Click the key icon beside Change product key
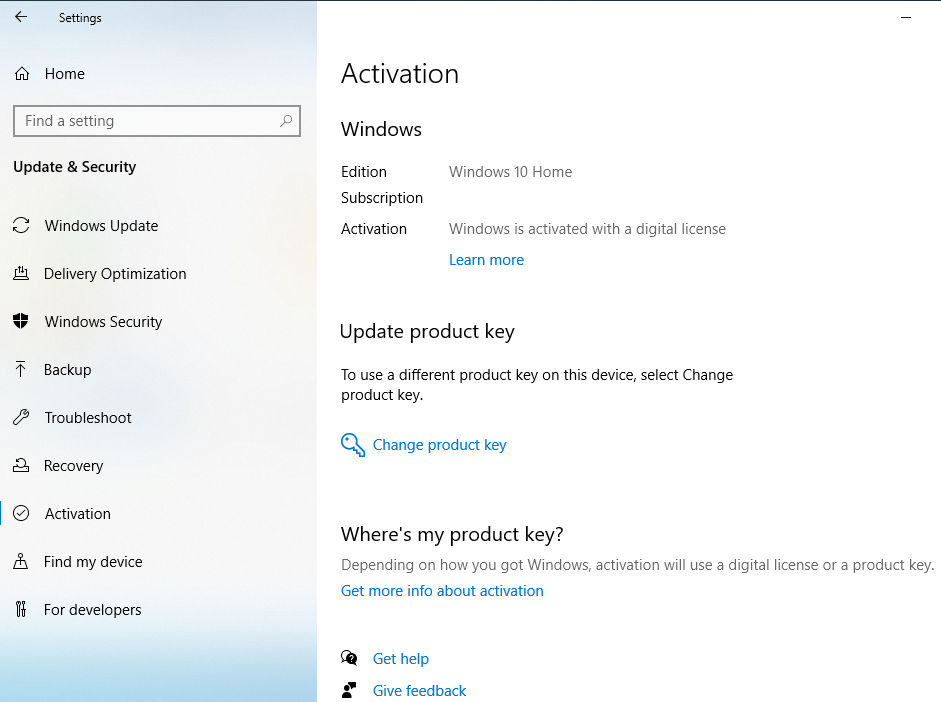Image resolution: width=941 pixels, height=702 pixels. [x=353, y=445]
